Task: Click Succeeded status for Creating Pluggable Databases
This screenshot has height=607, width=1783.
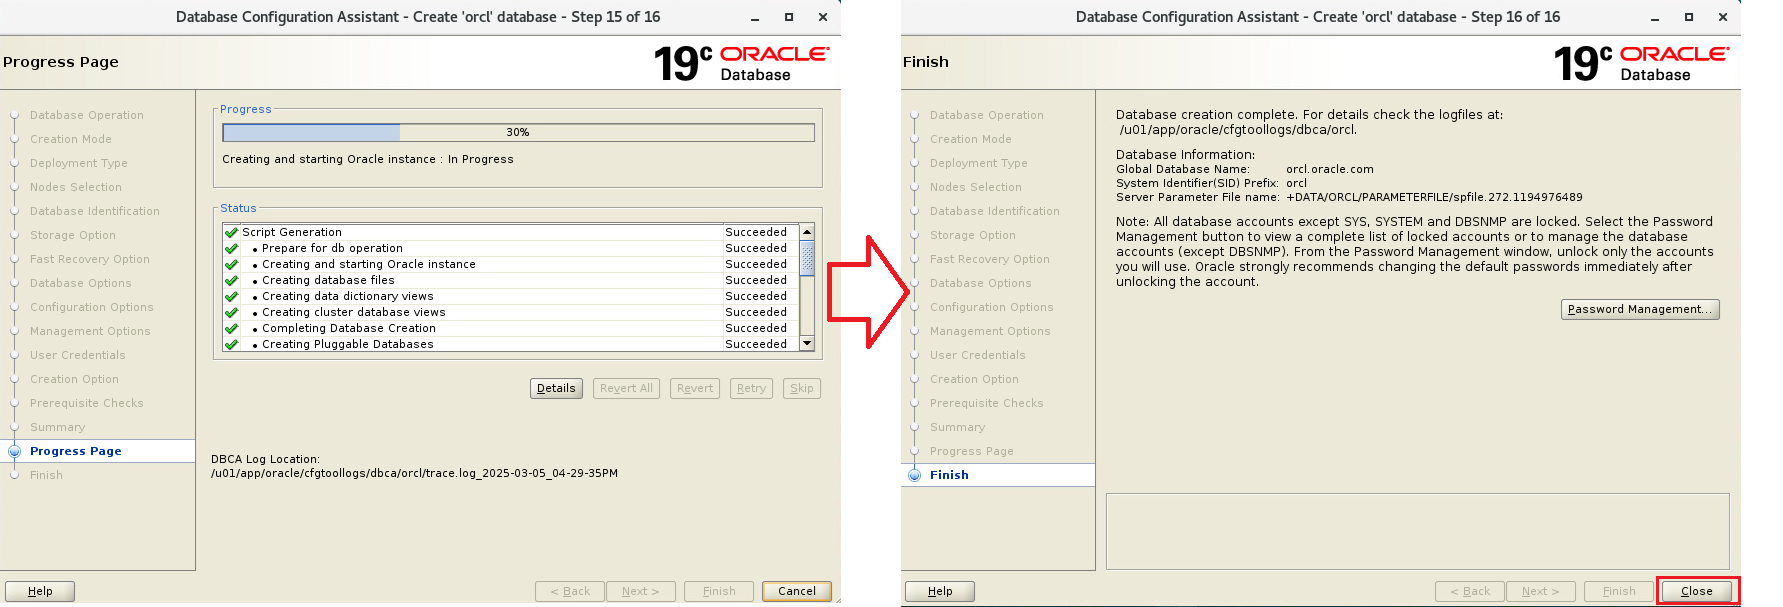Action: [756, 344]
